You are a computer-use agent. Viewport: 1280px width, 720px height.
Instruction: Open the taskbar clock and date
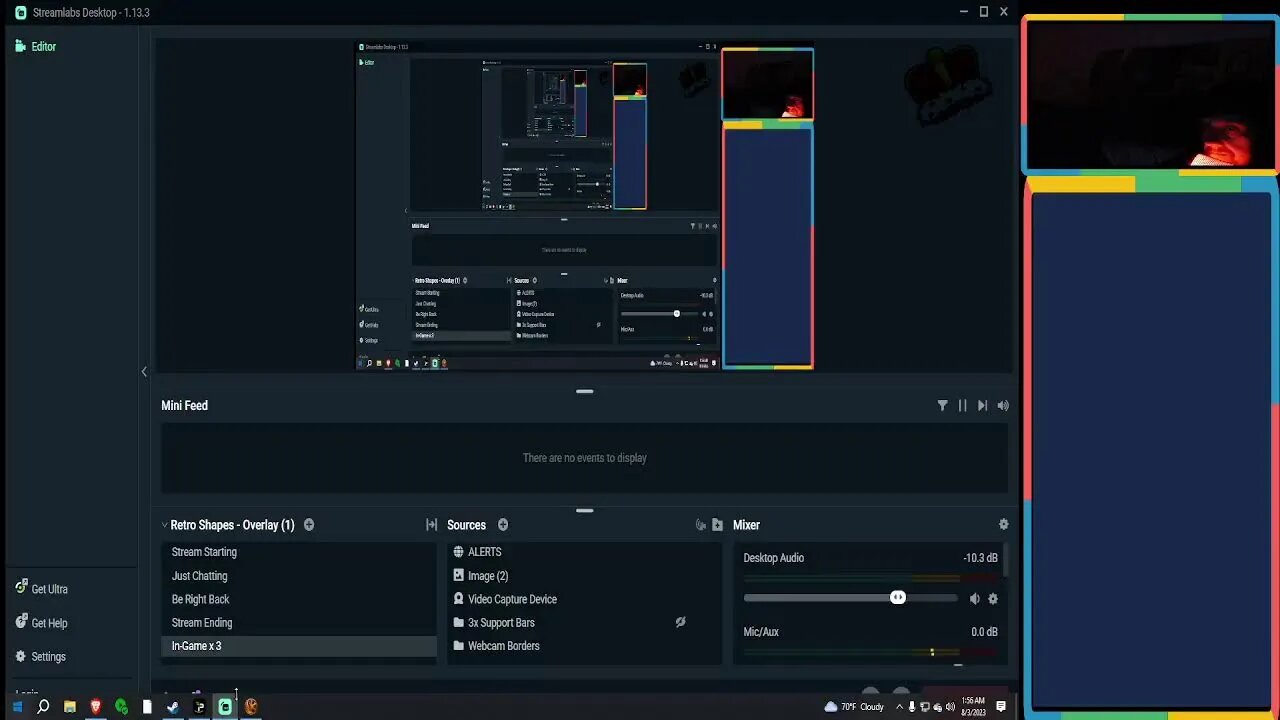pyautogui.click(x=973, y=707)
